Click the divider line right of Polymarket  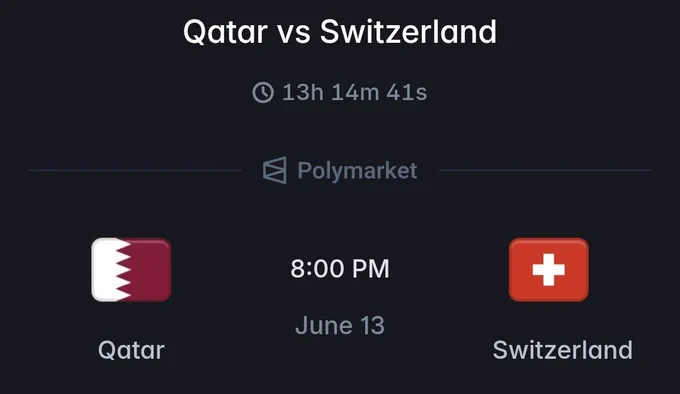(545, 170)
